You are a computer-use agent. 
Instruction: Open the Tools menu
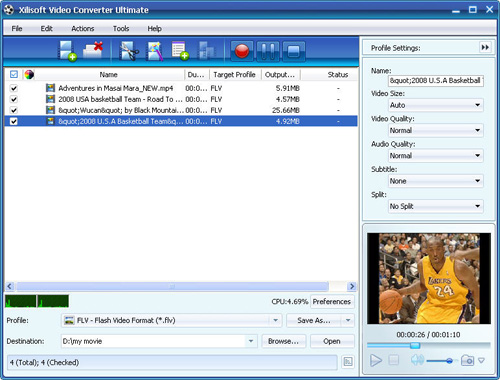click(121, 29)
